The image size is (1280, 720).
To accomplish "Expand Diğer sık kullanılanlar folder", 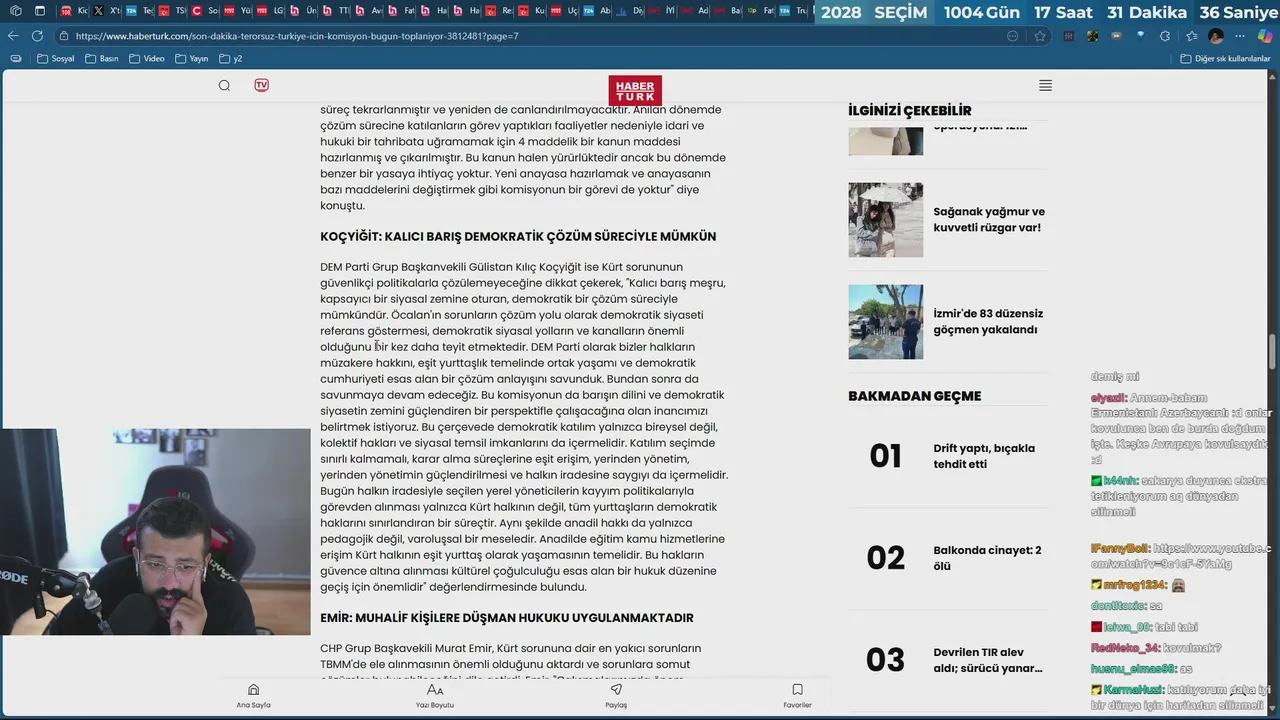I will pos(1225,59).
